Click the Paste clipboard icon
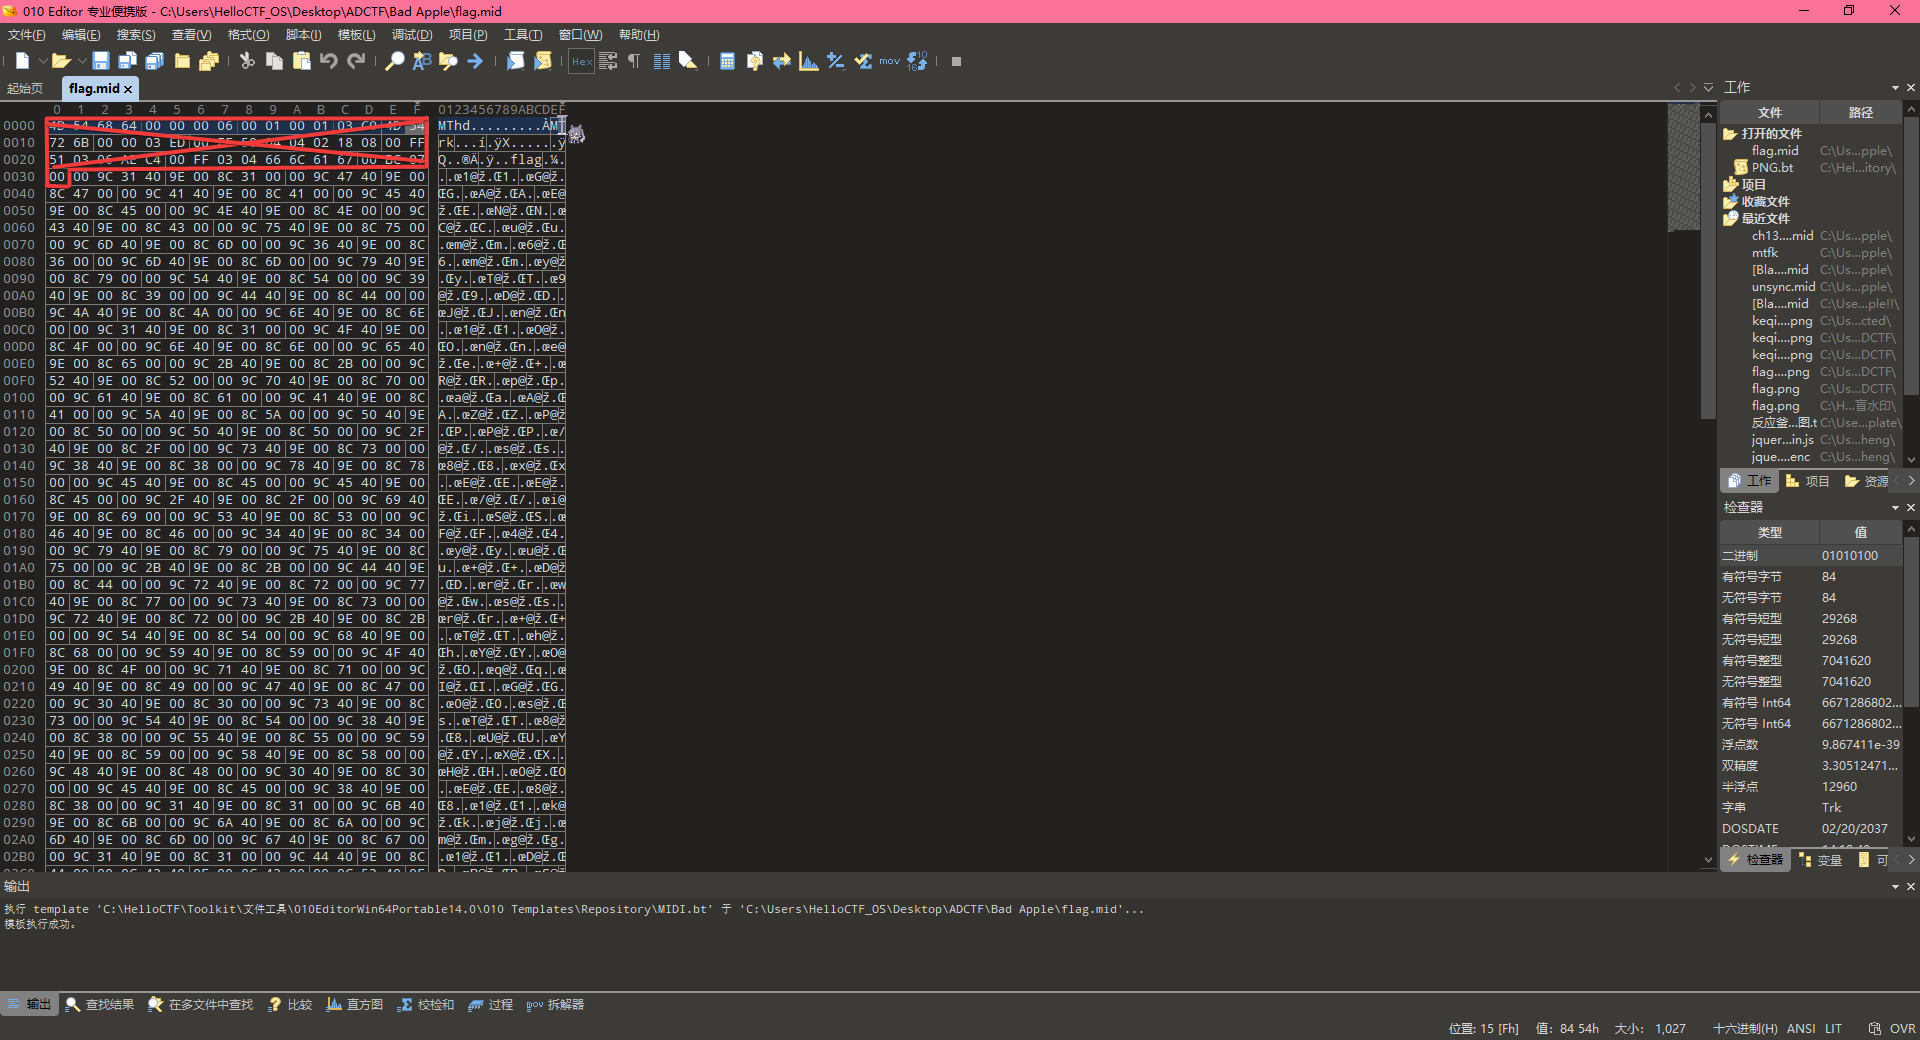Viewport: 1920px width, 1040px height. (301, 61)
